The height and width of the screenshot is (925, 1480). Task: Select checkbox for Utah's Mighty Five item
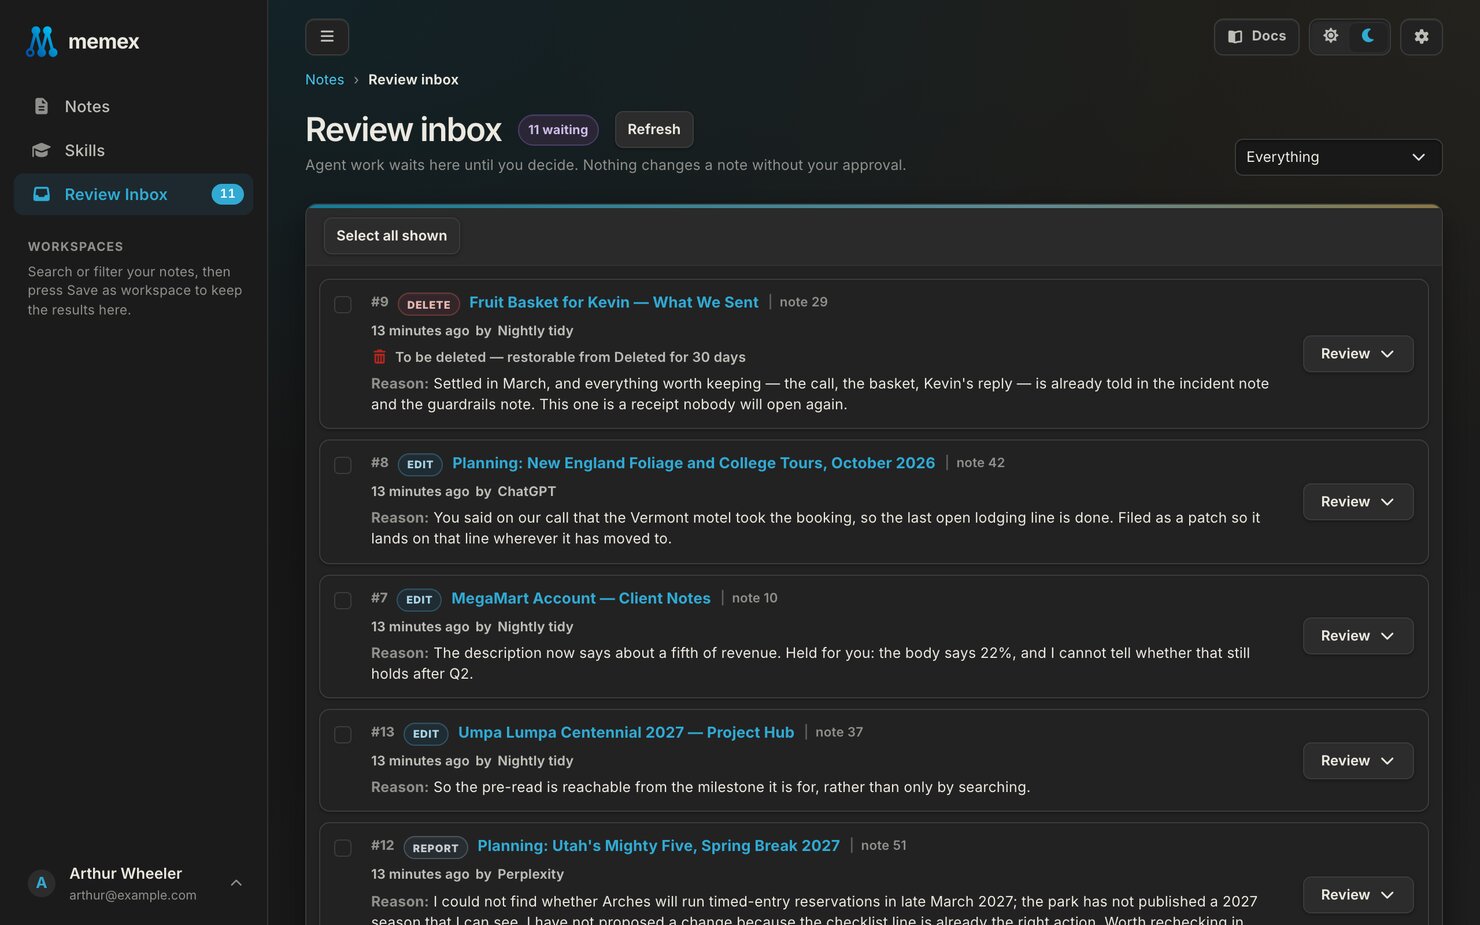click(x=343, y=848)
